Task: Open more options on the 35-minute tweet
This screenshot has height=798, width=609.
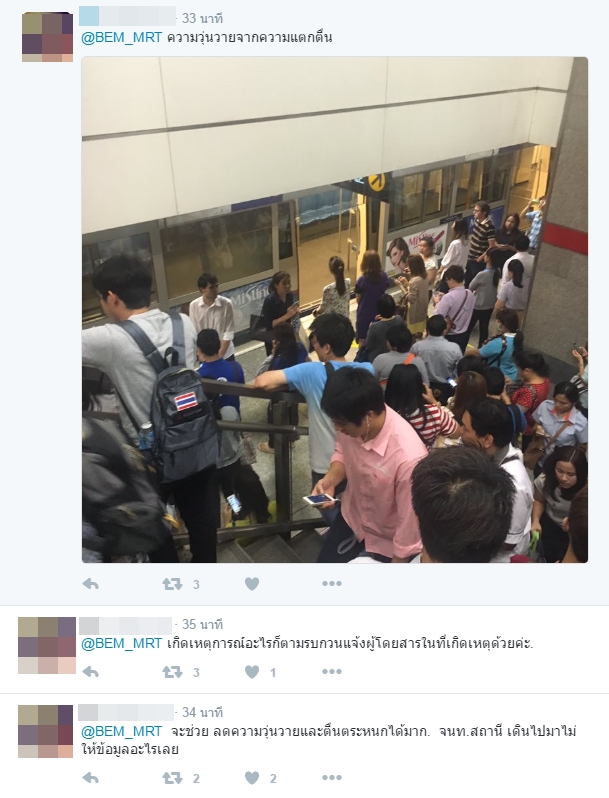Action: (x=332, y=672)
